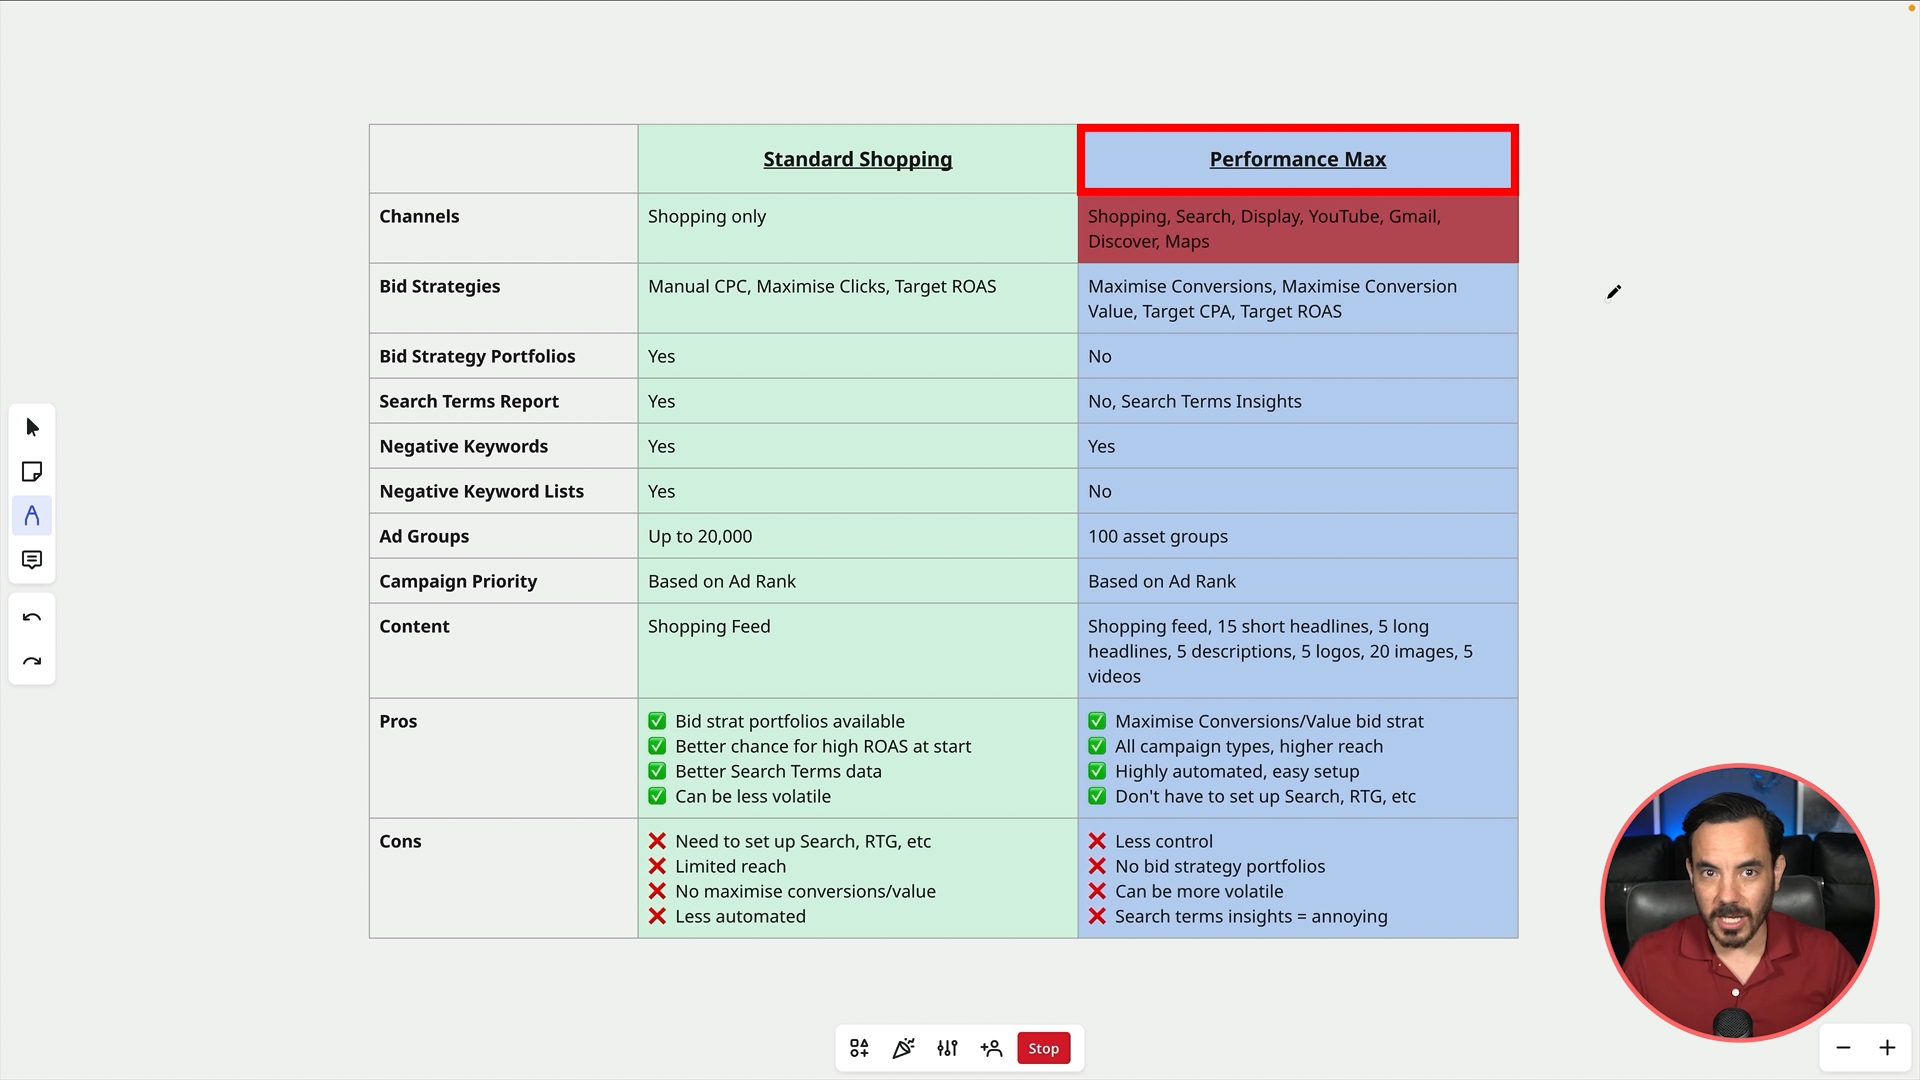Invite a participant with add-person icon
The height and width of the screenshot is (1080, 1920).
991,1048
